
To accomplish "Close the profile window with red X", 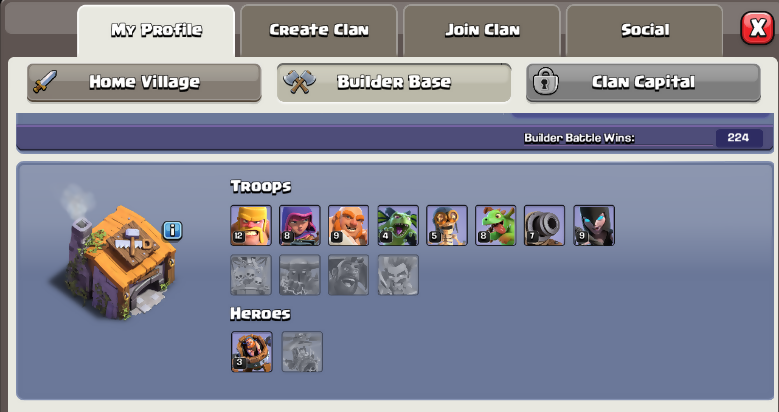I will (757, 28).
